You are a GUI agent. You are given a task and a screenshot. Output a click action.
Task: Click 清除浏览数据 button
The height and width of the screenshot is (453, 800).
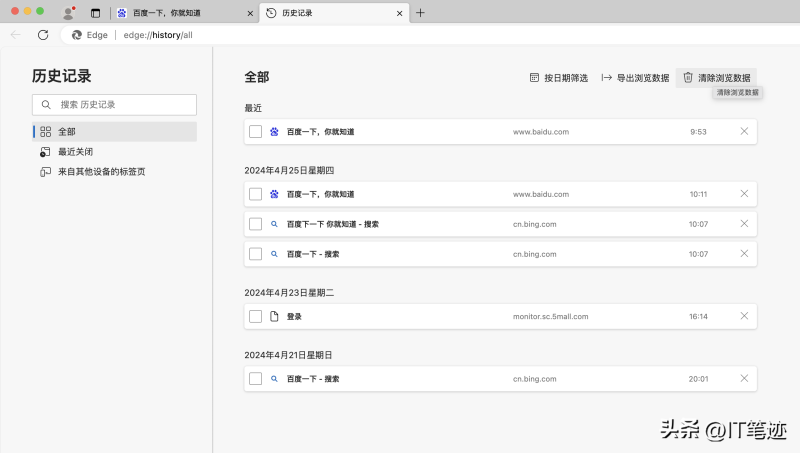(716, 78)
